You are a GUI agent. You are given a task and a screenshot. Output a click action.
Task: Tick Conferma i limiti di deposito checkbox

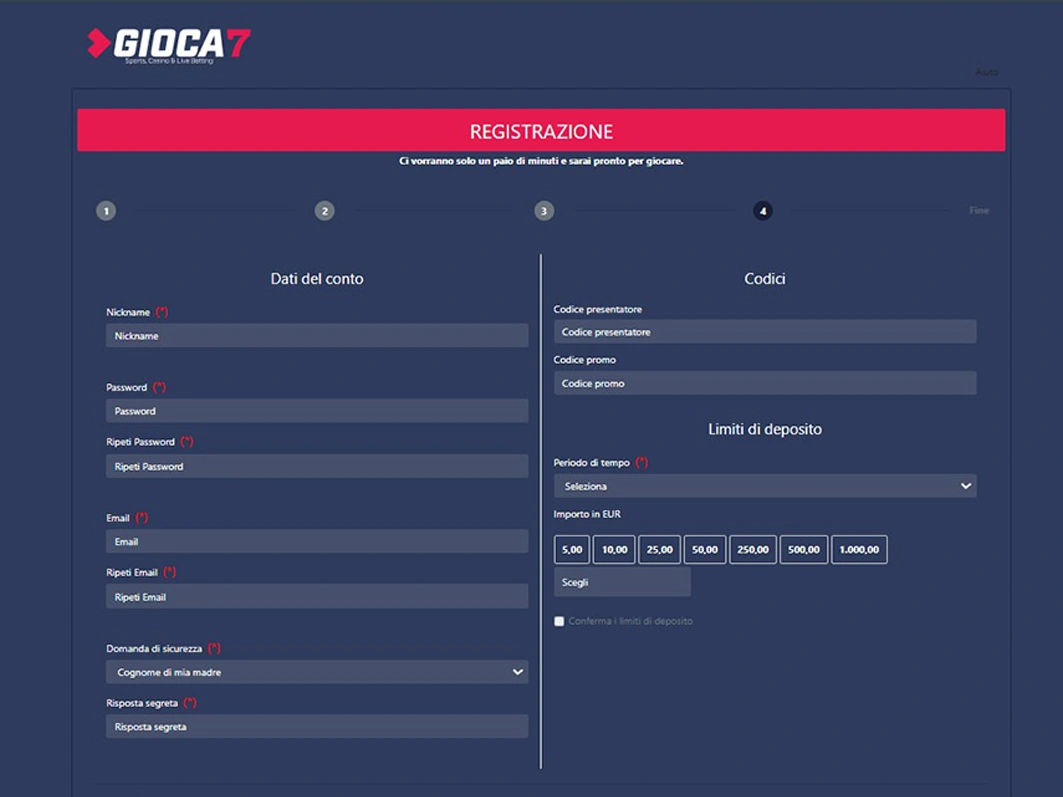pyautogui.click(x=559, y=621)
